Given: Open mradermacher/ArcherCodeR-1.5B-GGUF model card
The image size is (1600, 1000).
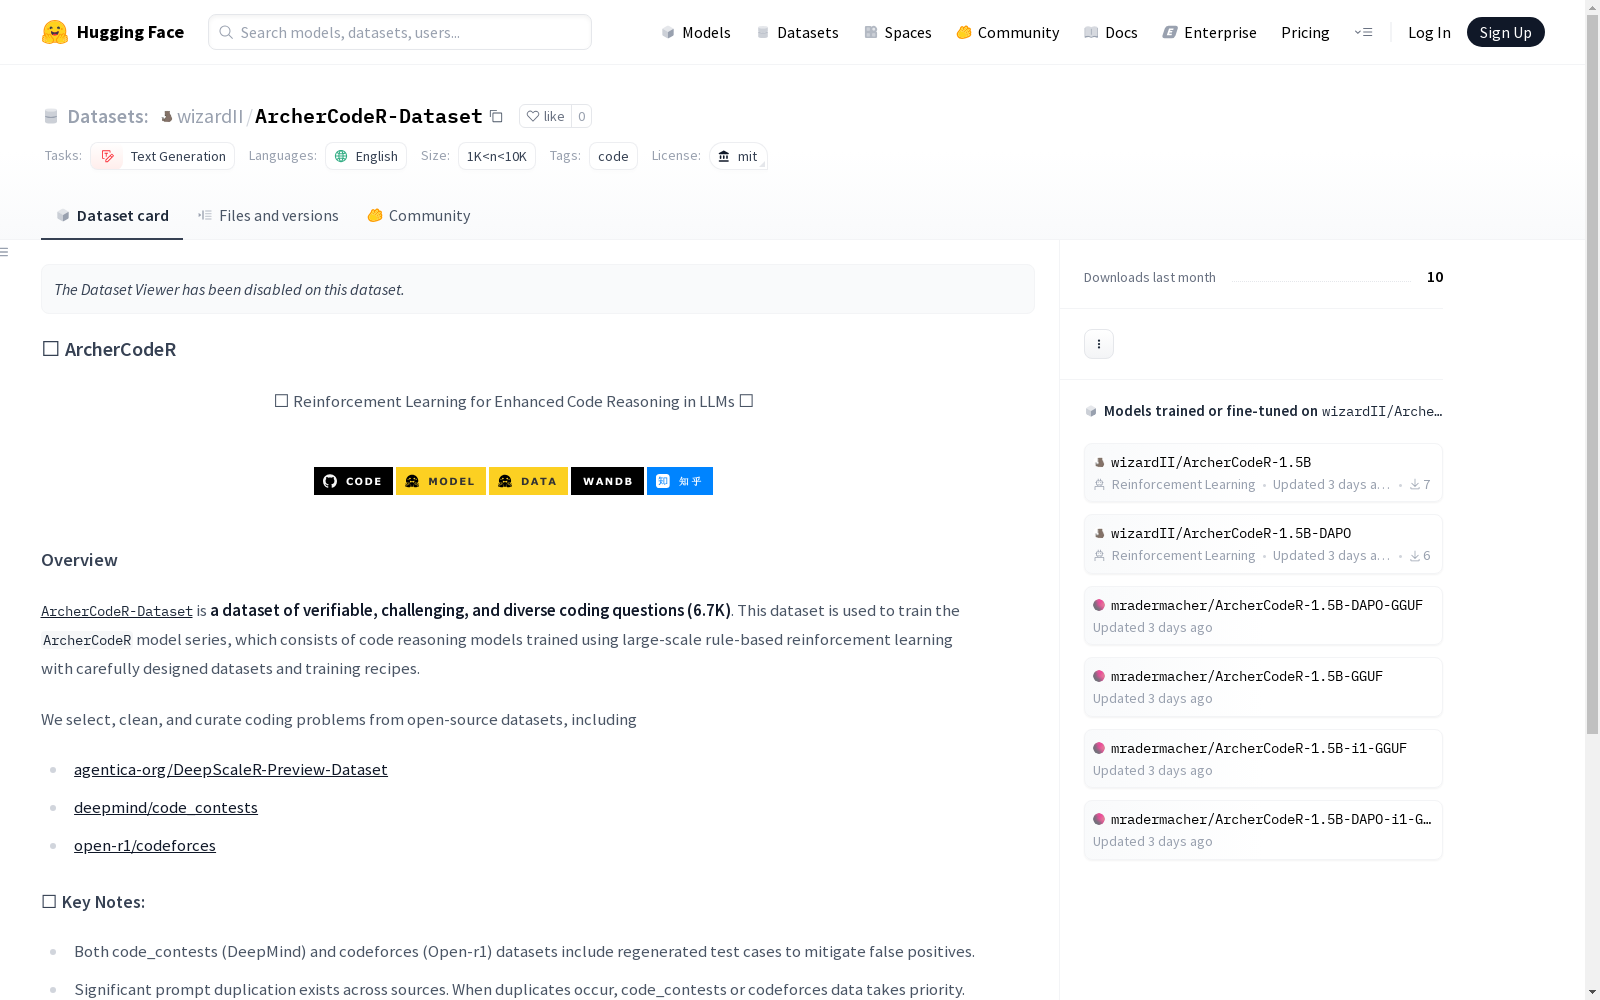Looking at the screenshot, I should point(1263,687).
